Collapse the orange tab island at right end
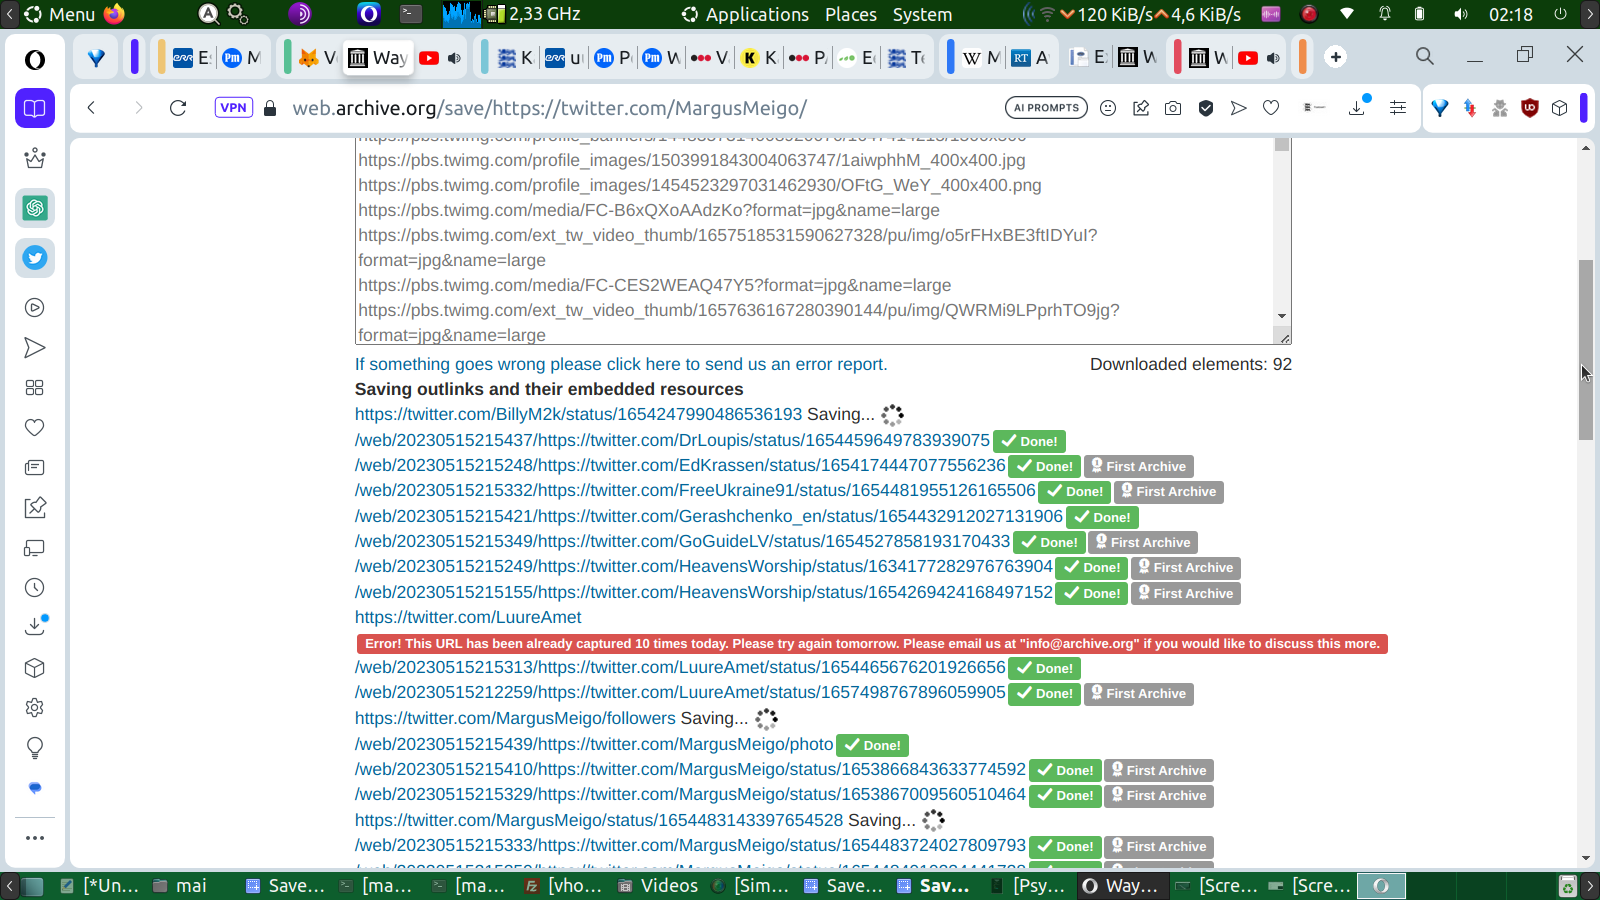The width and height of the screenshot is (1600, 900). 1303,57
